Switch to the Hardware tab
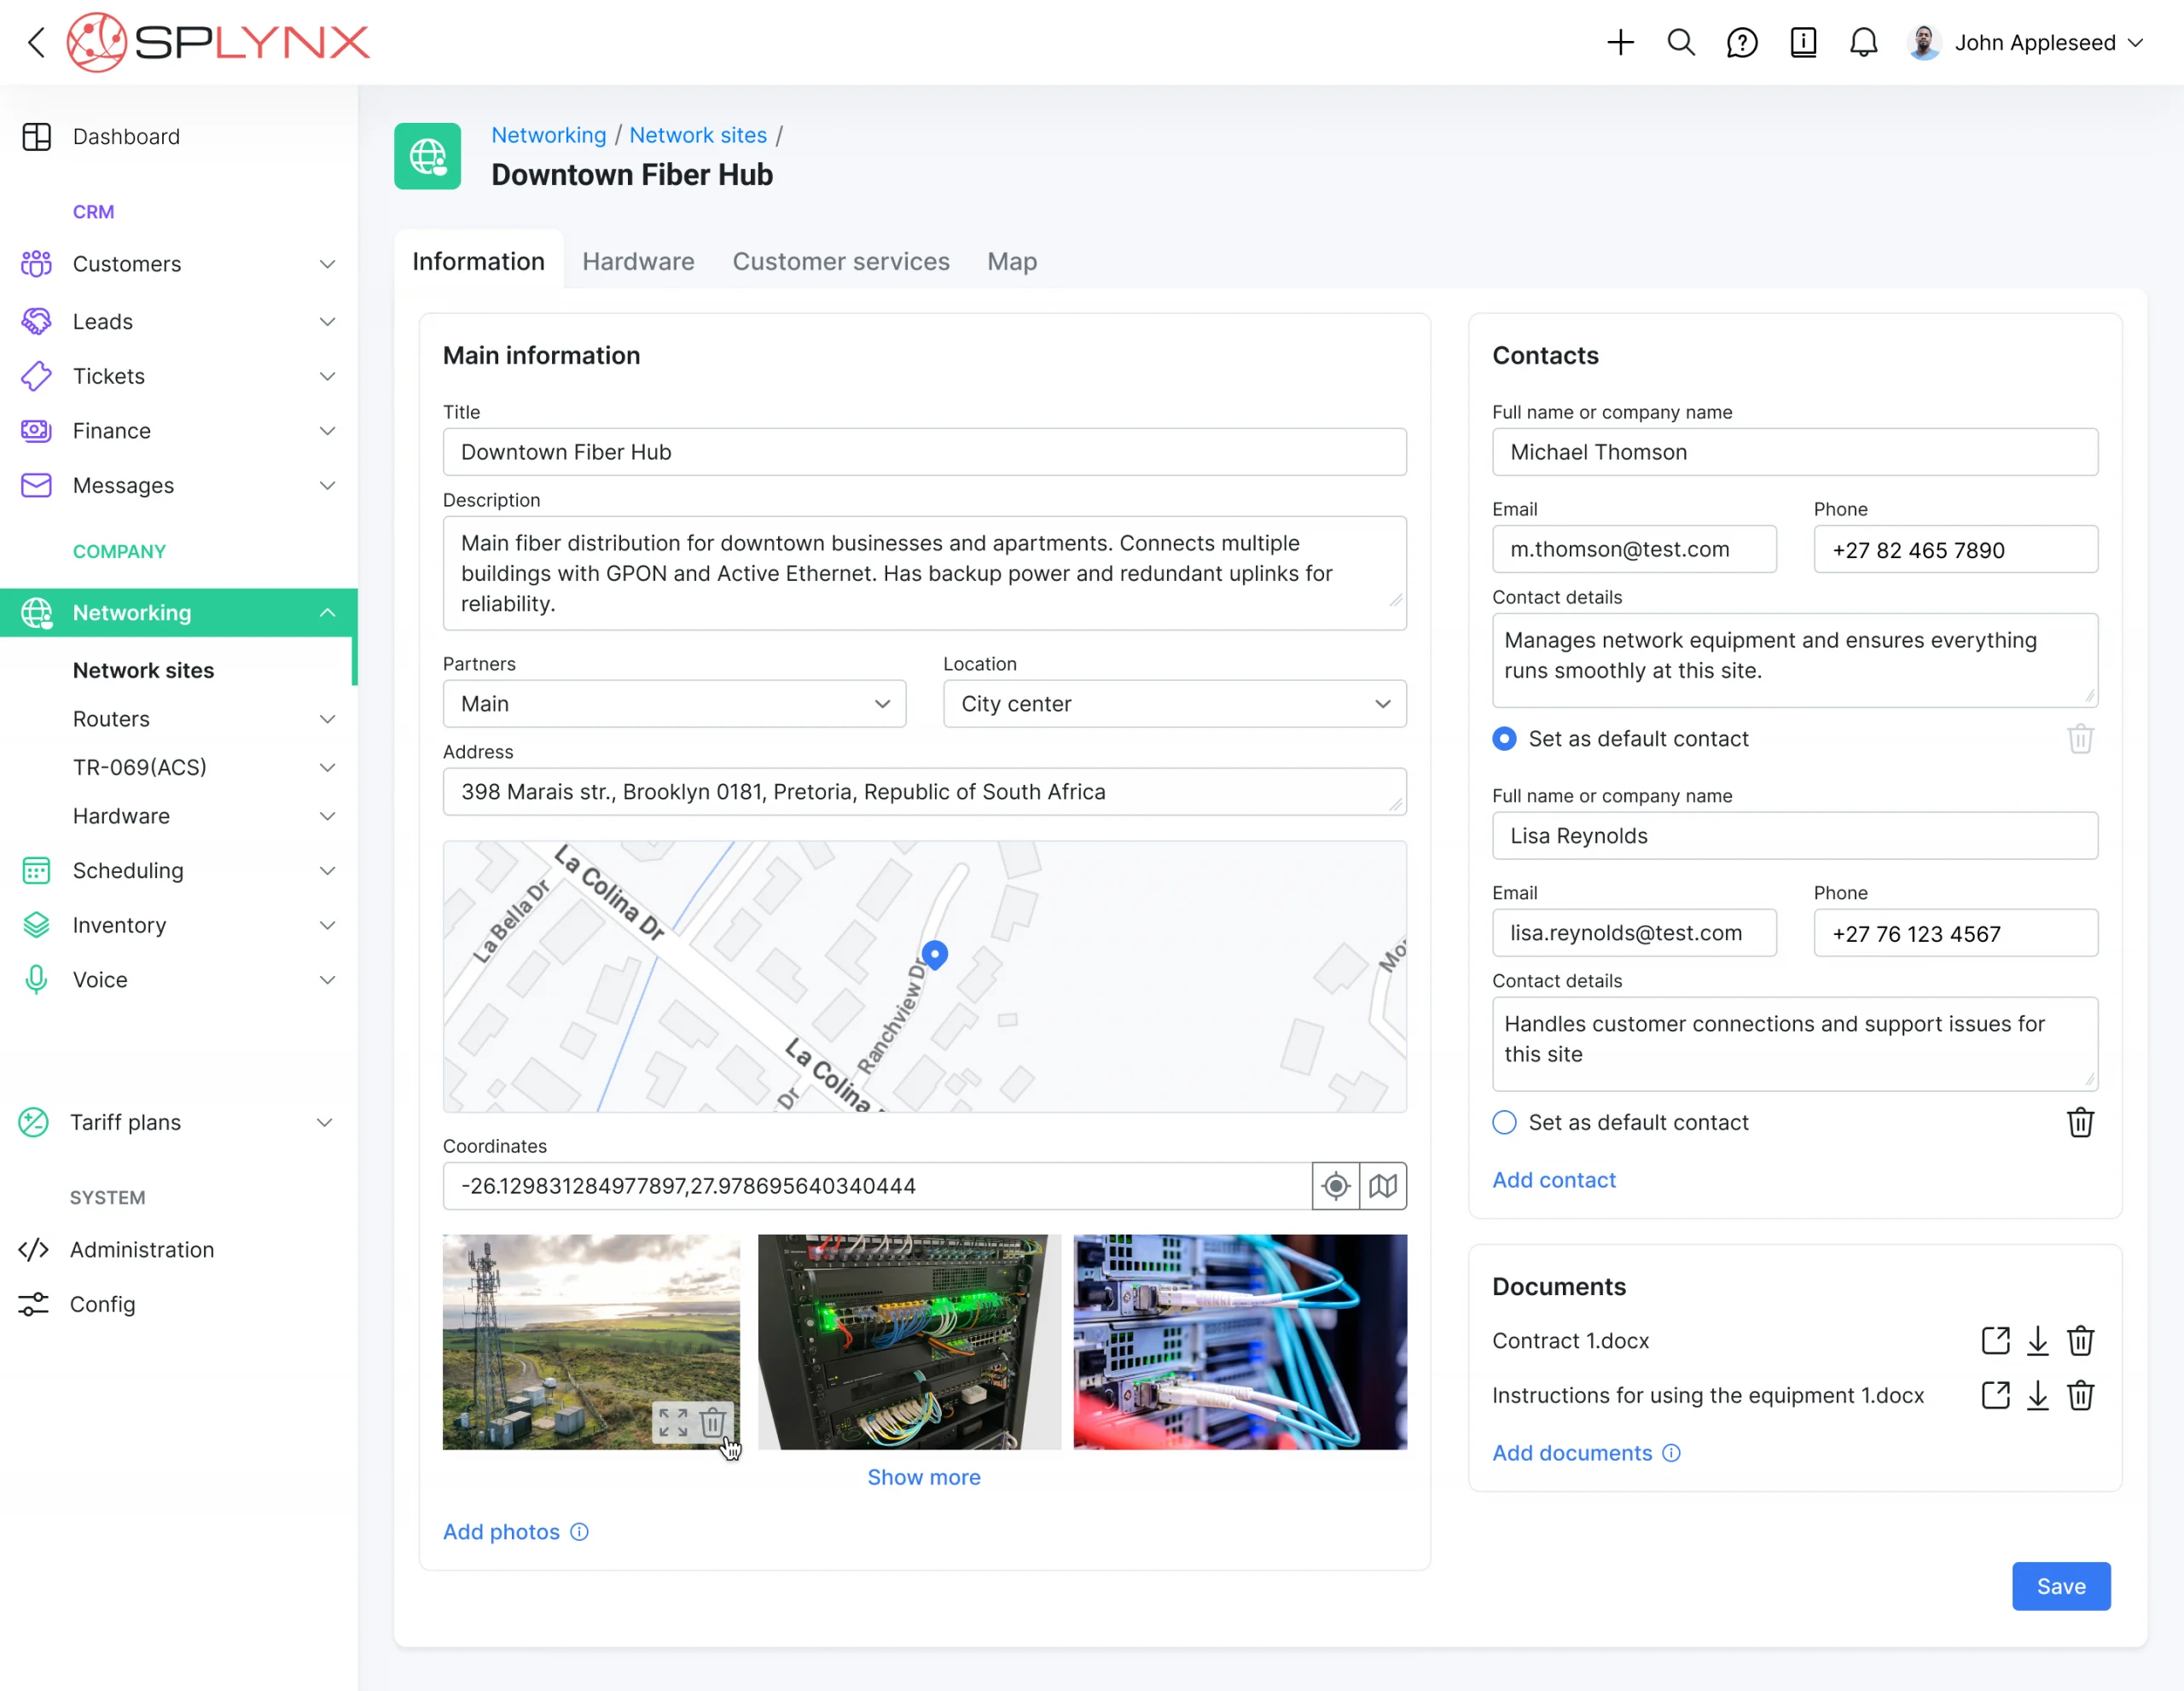Image resolution: width=2184 pixels, height=1691 pixels. (638, 260)
